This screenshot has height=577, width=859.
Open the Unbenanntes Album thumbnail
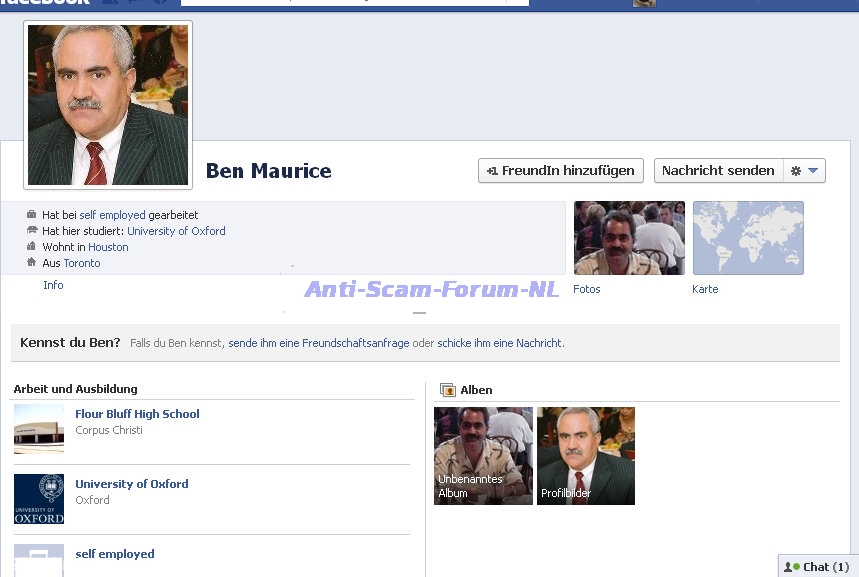tap(483, 455)
